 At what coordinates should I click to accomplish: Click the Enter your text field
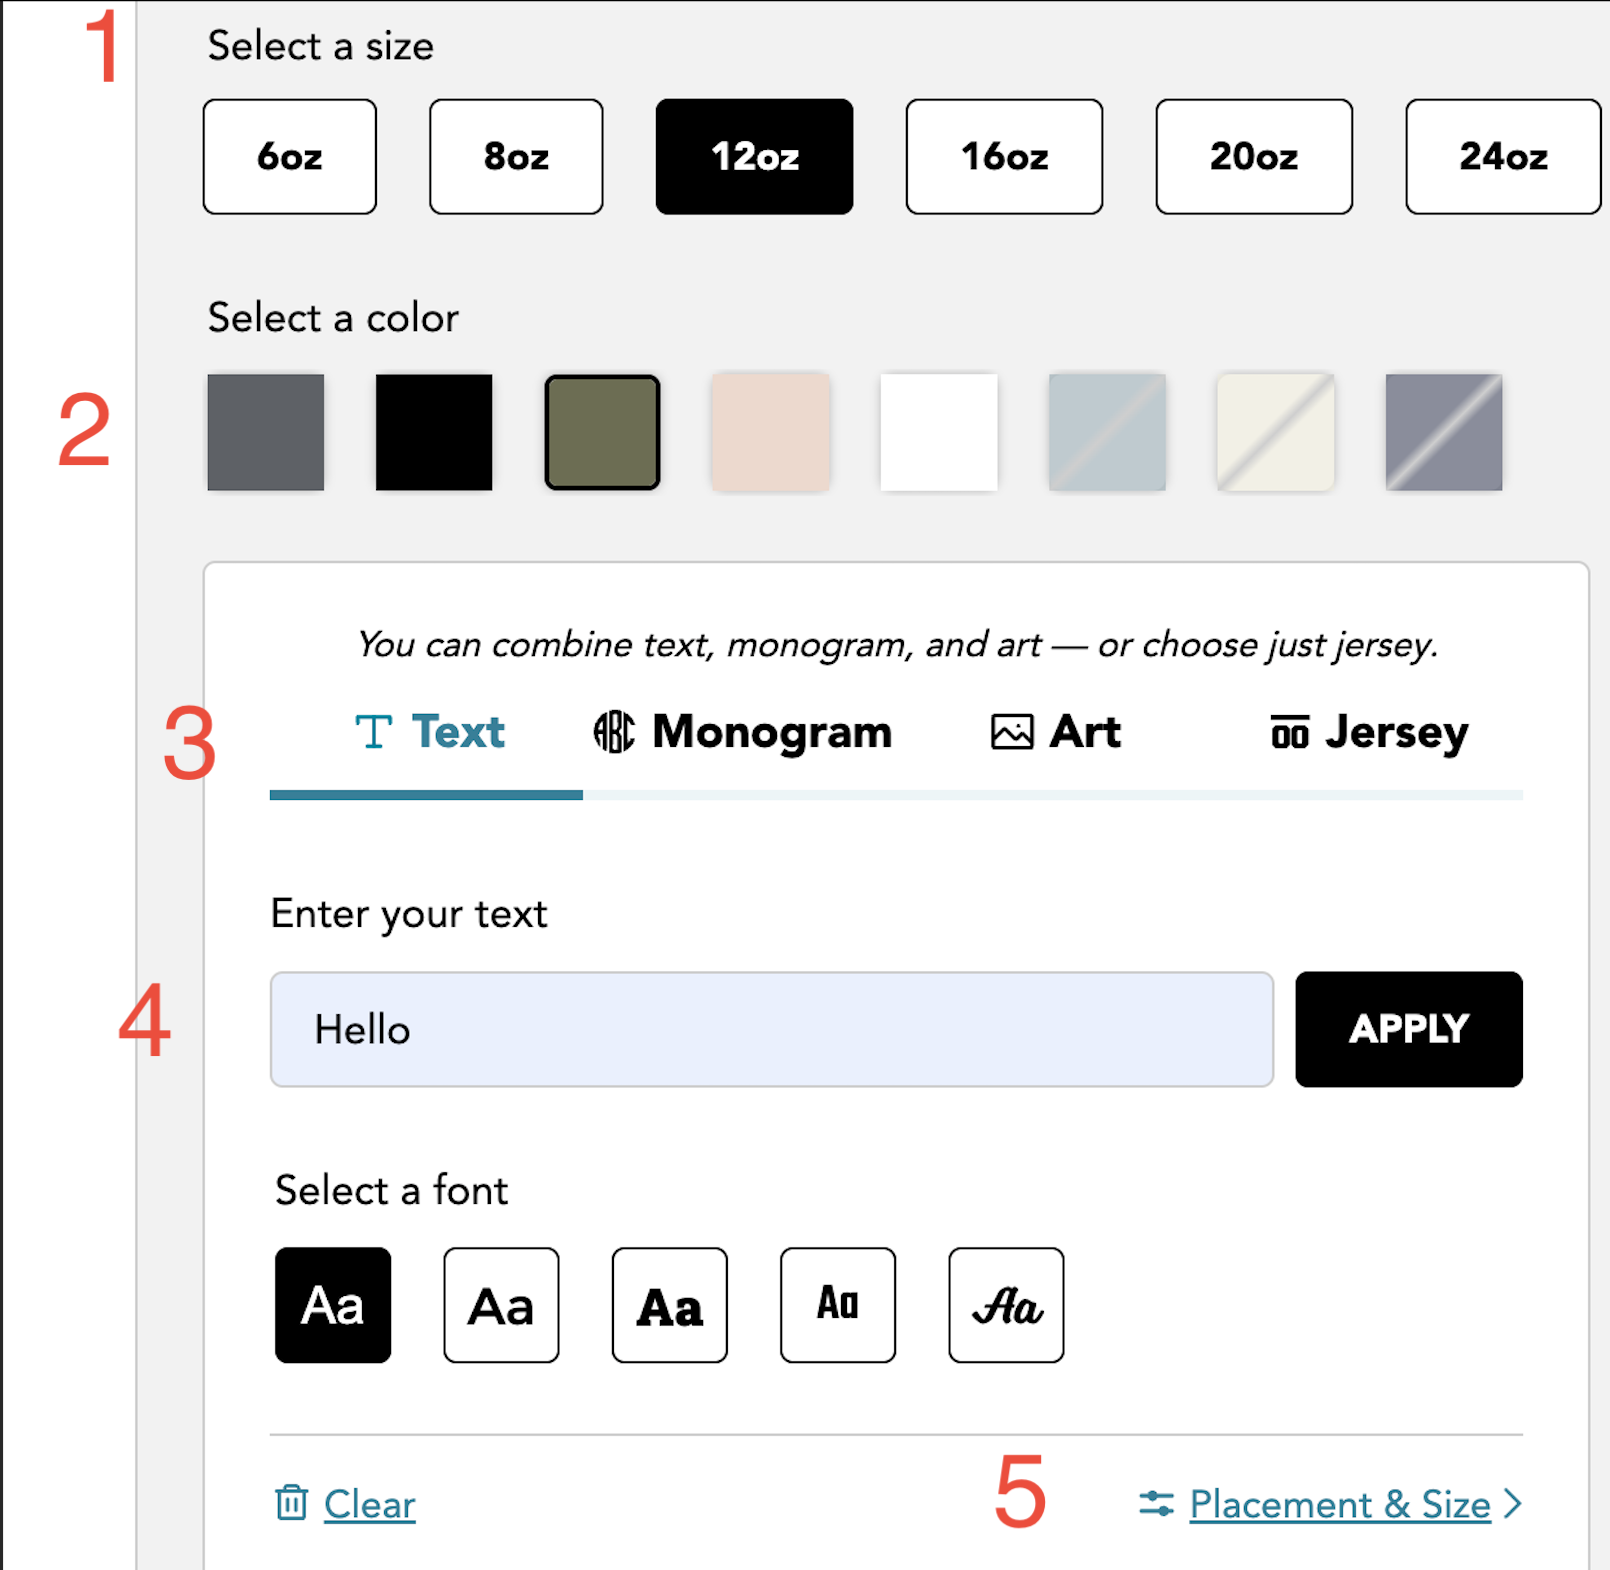pyautogui.click(x=771, y=1029)
